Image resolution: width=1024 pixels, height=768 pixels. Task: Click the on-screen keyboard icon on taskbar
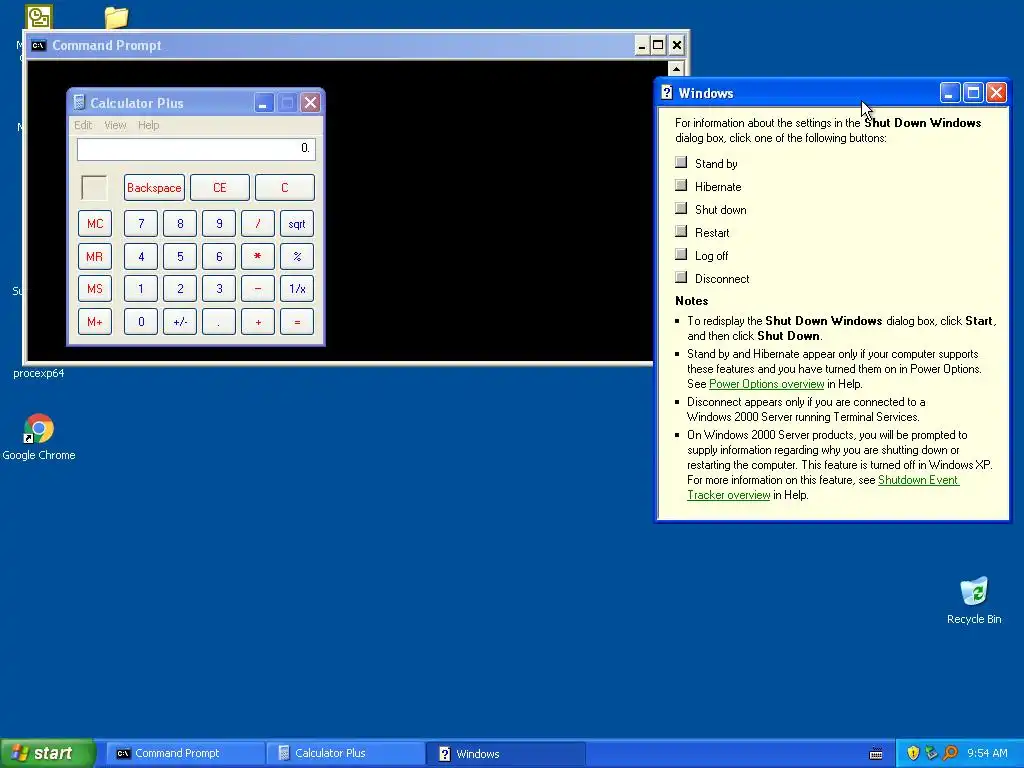pyautogui.click(x=876, y=754)
